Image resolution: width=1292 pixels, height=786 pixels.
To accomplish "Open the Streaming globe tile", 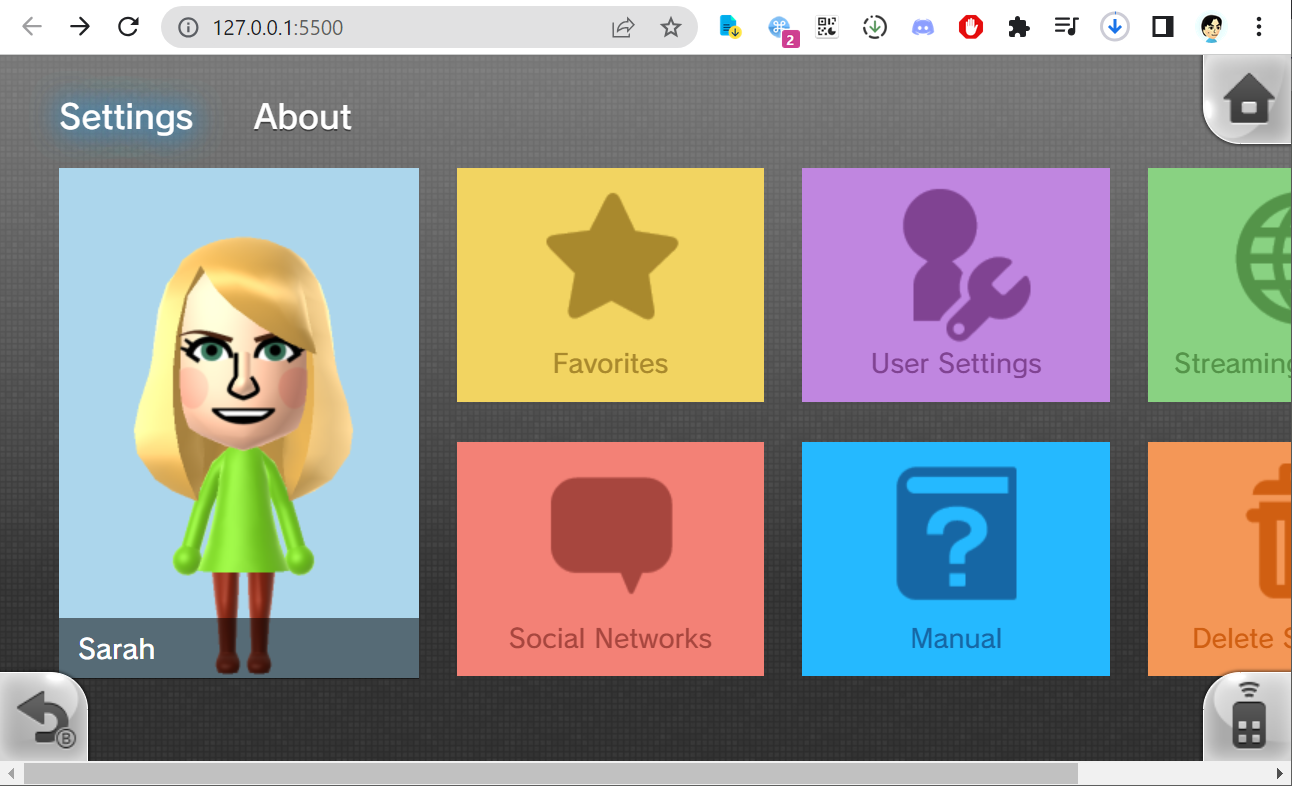I will pyautogui.click(x=1220, y=285).
